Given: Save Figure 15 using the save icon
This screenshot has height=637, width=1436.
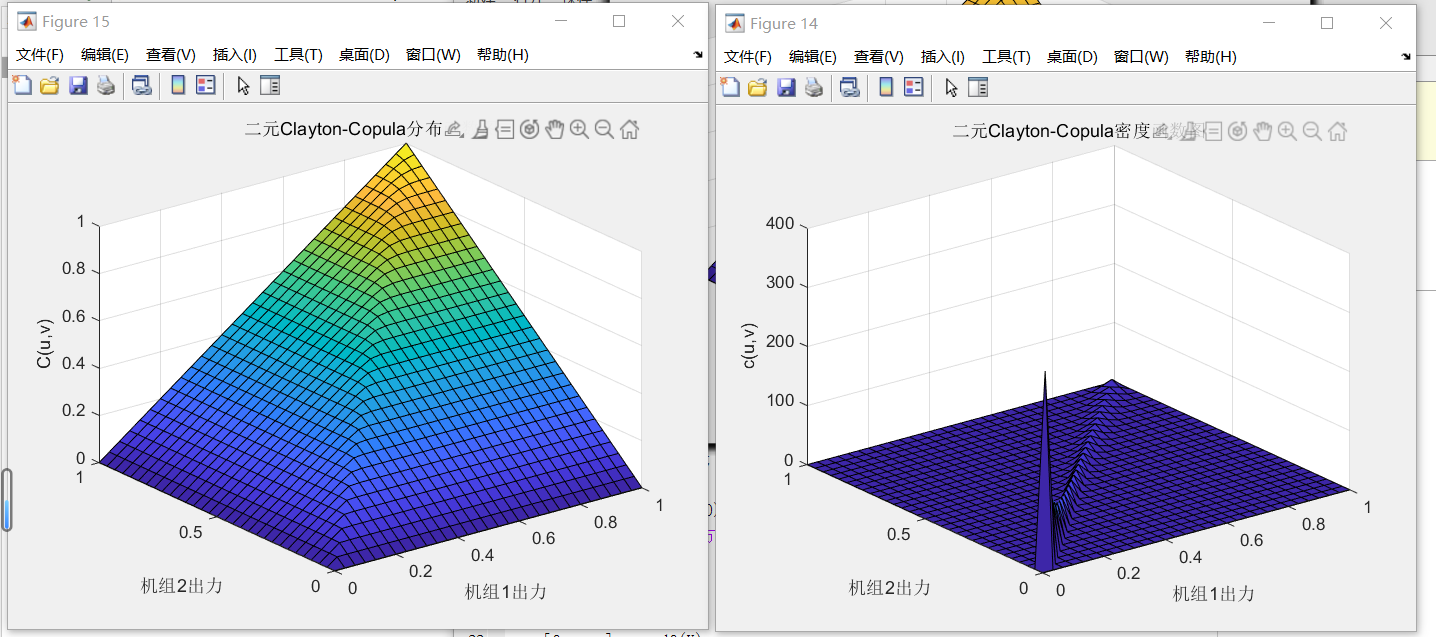Looking at the screenshot, I should pos(78,86).
